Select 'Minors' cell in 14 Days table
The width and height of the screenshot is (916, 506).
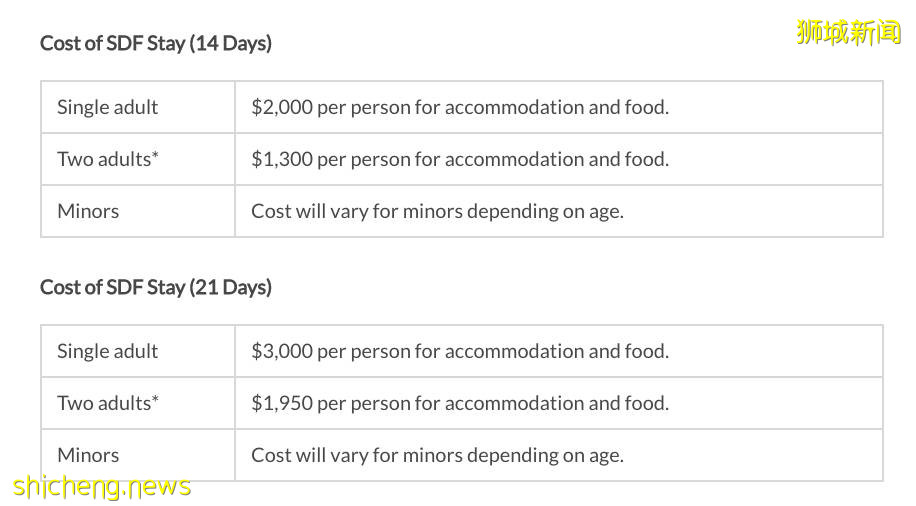click(88, 211)
